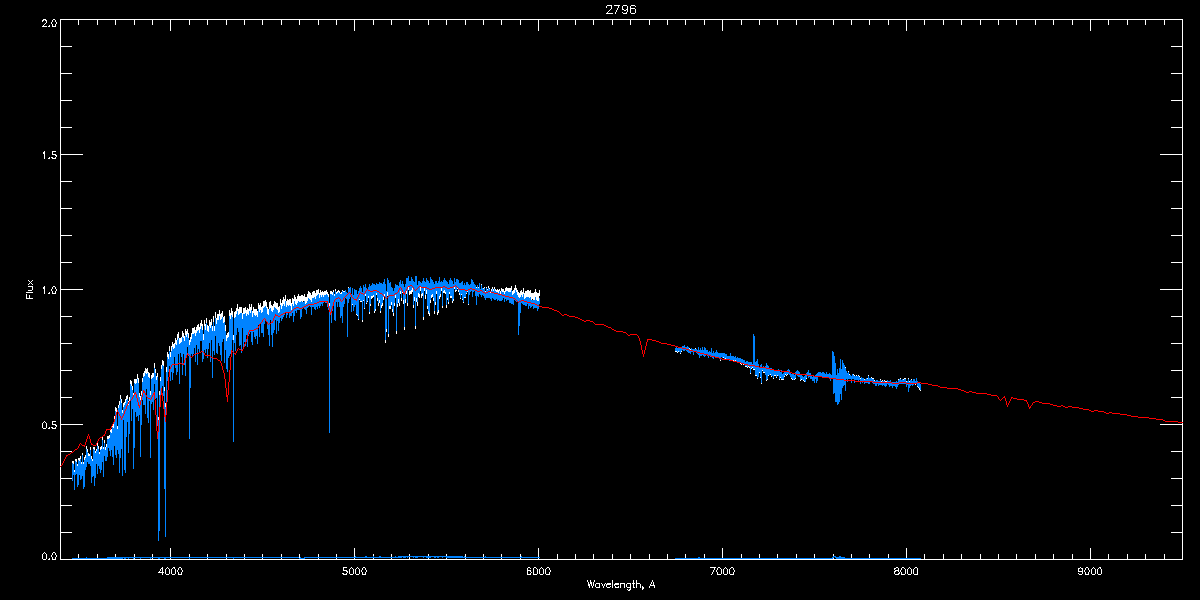Click the red model dip near 6560
This screenshot has height=600, width=1200.
[644, 346]
